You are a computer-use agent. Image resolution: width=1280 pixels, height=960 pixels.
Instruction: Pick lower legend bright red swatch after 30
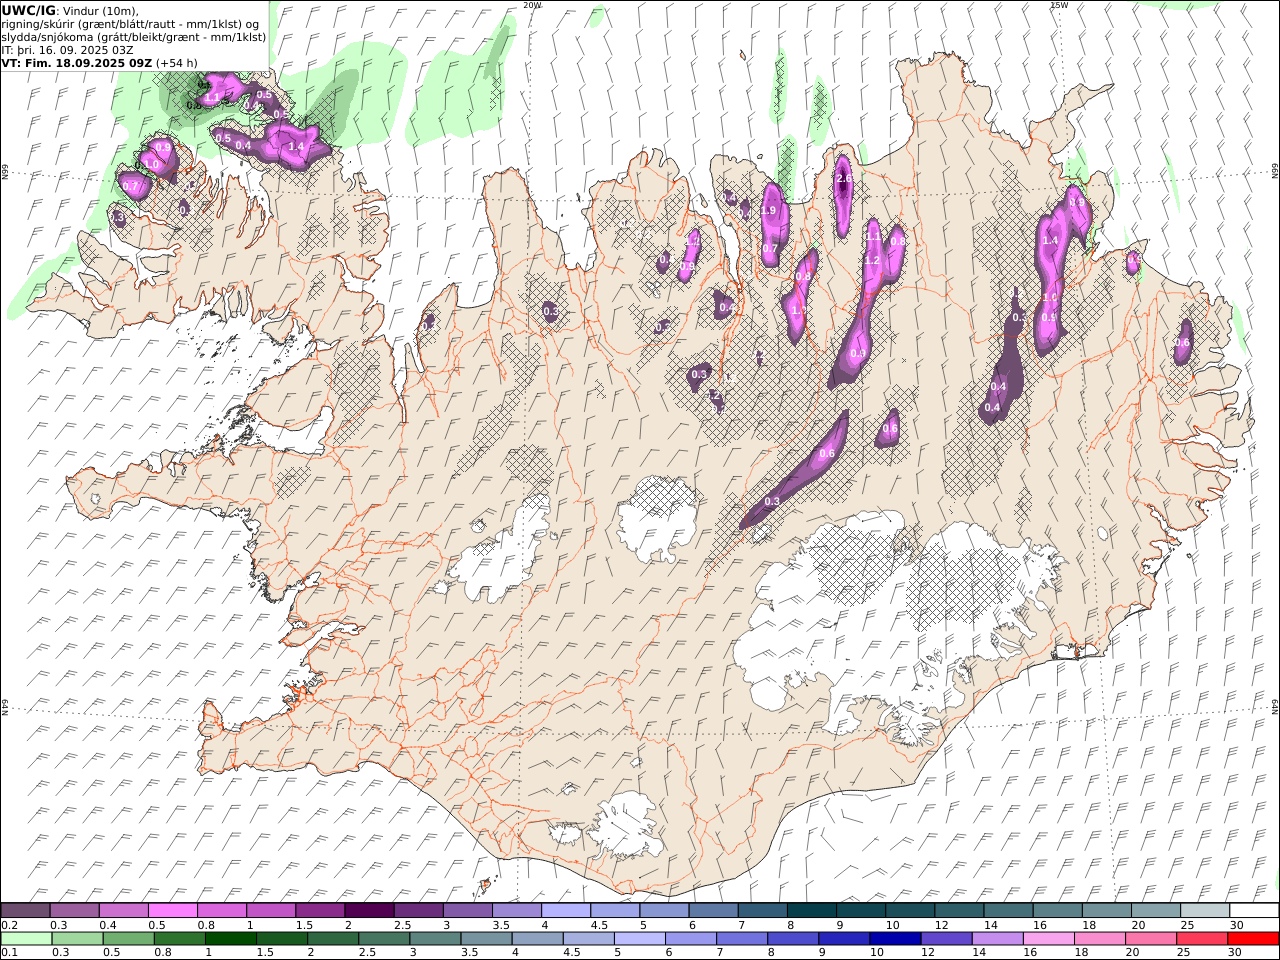pyautogui.click(x=1253, y=938)
